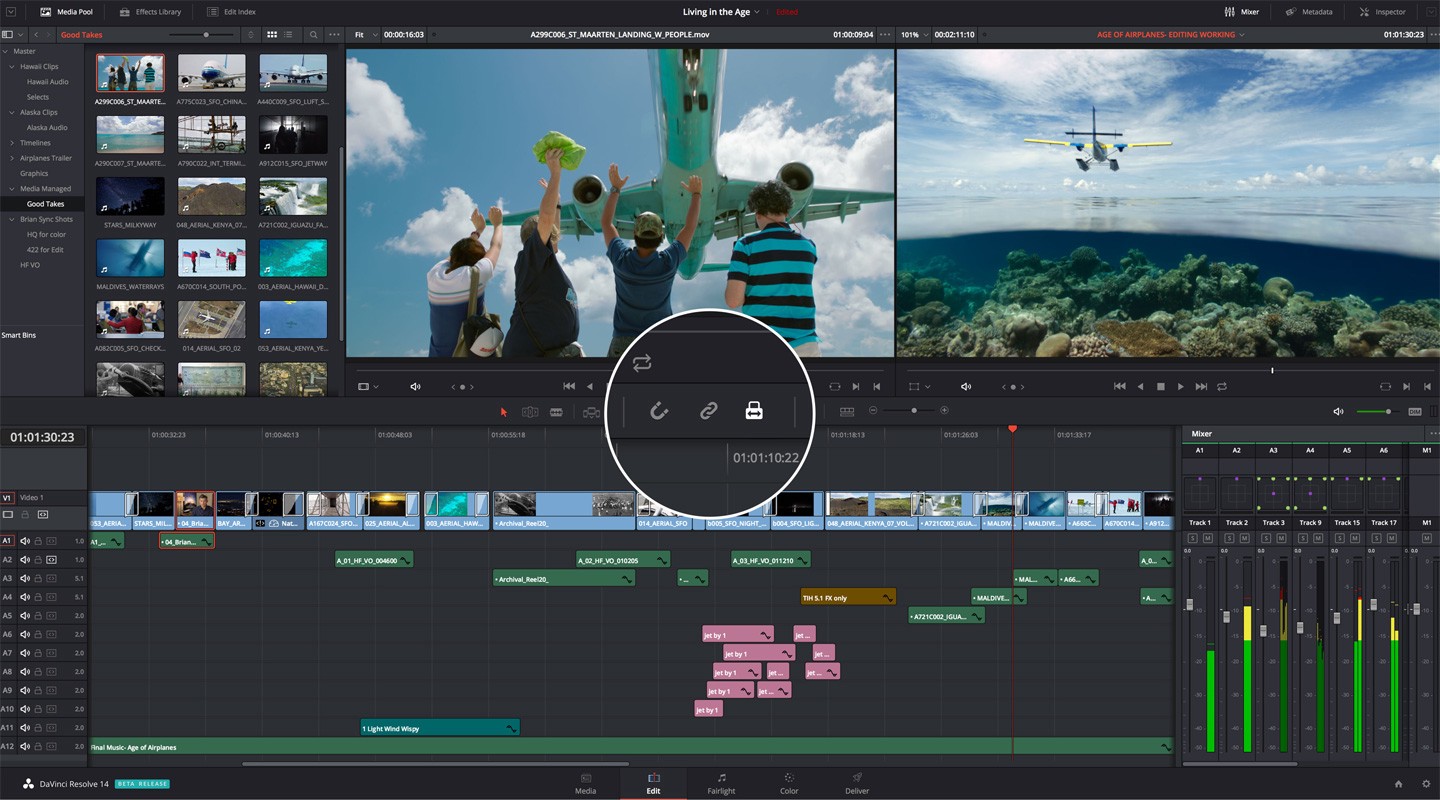1440x800 pixels.
Task: Open the project manager home icon
Action: [x=1399, y=784]
